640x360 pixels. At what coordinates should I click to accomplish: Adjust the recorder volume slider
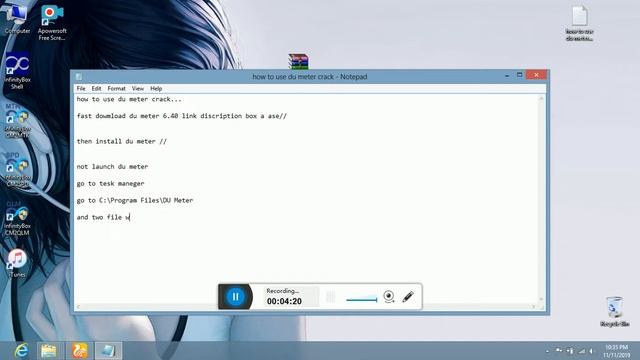[362, 300]
